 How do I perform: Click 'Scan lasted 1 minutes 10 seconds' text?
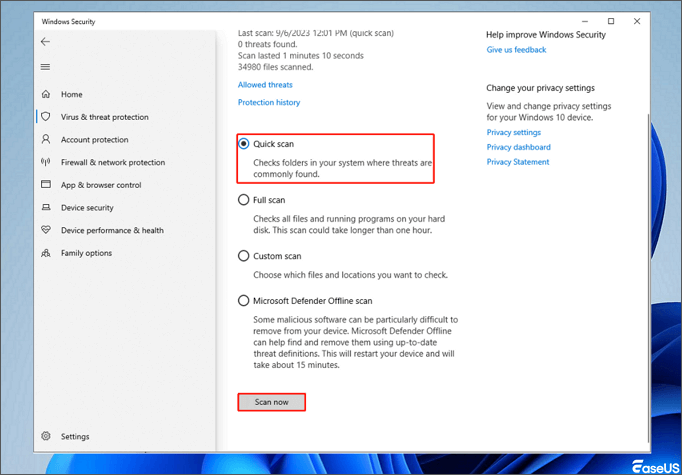301,56
